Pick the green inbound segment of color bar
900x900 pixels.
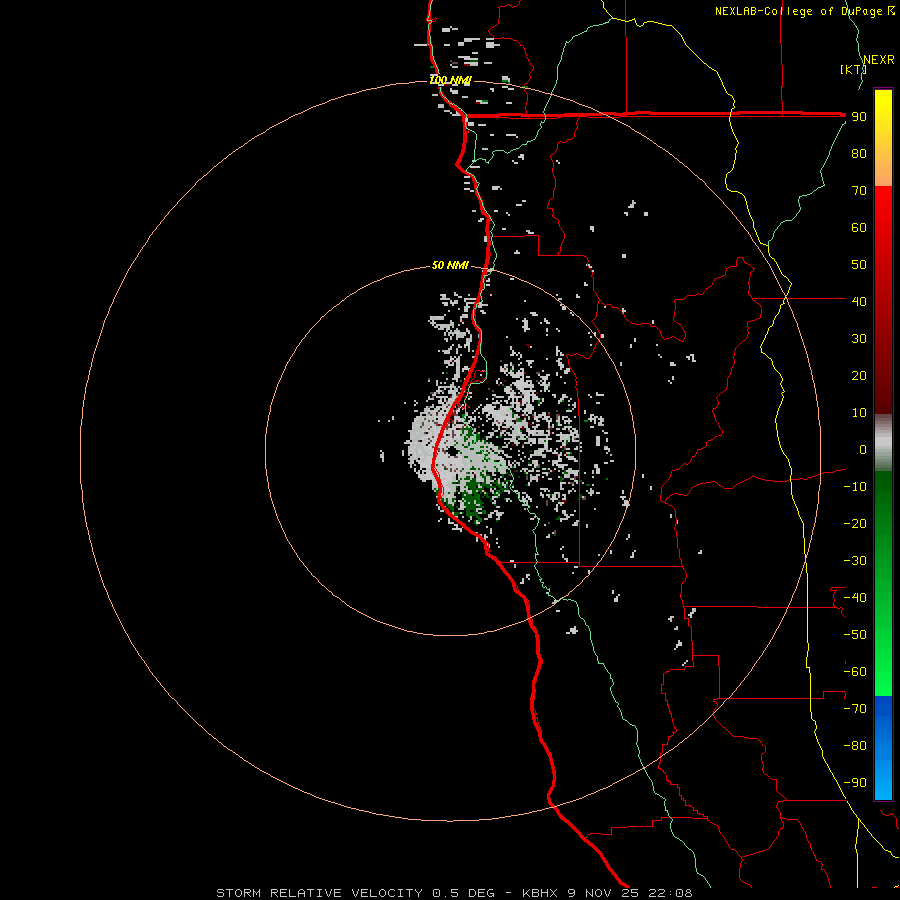click(883, 584)
